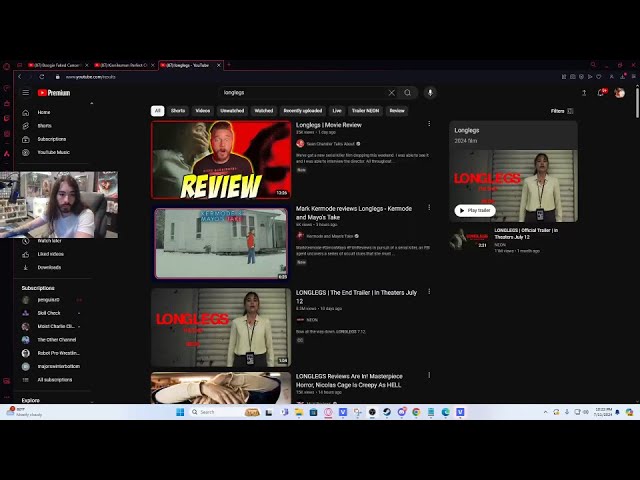640x480 pixels.
Task: Click the upload video icon
Action: 584,93
